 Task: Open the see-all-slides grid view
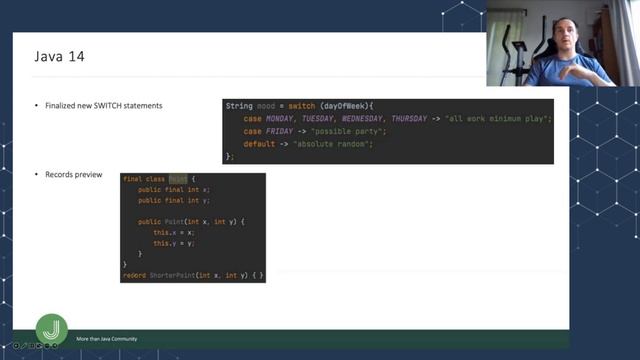[x=32, y=346]
